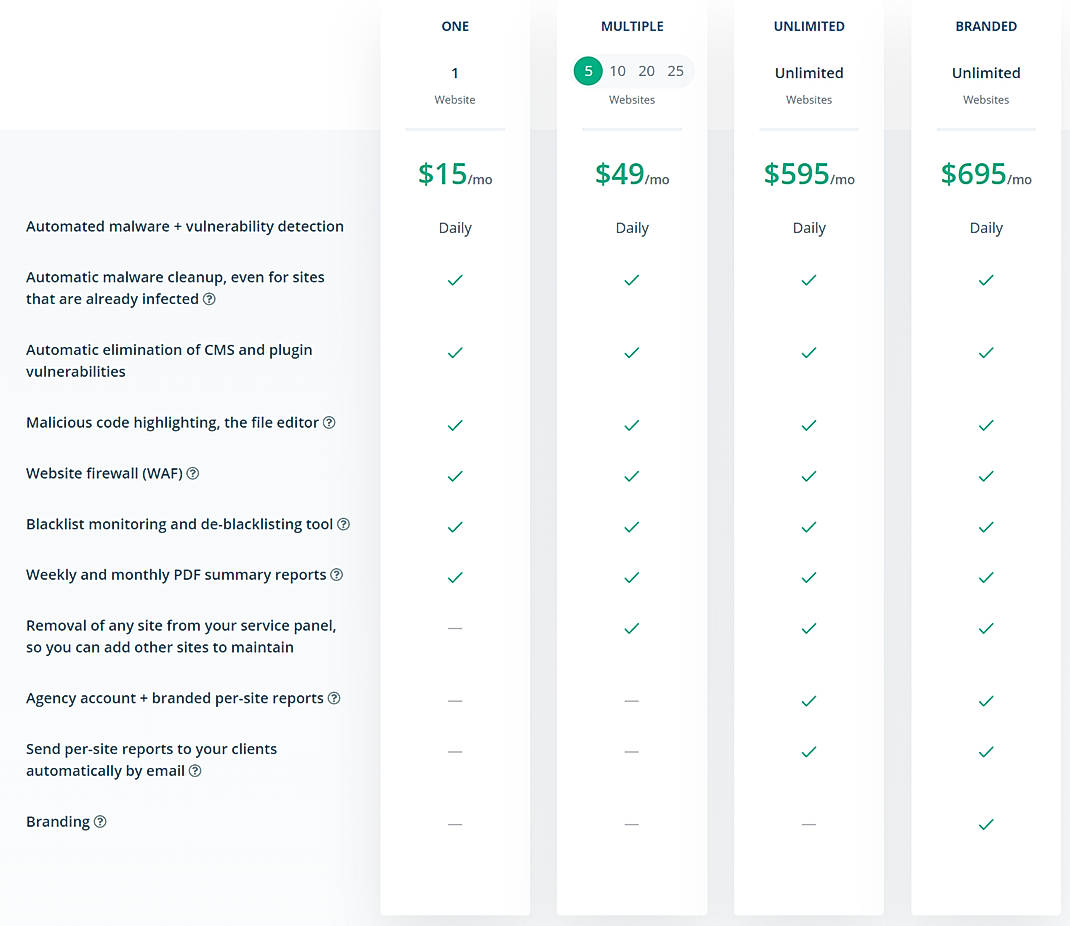Open the Website firewall (WAF) info icon
The width and height of the screenshot is (1070, 926).
tap(192, 473)
